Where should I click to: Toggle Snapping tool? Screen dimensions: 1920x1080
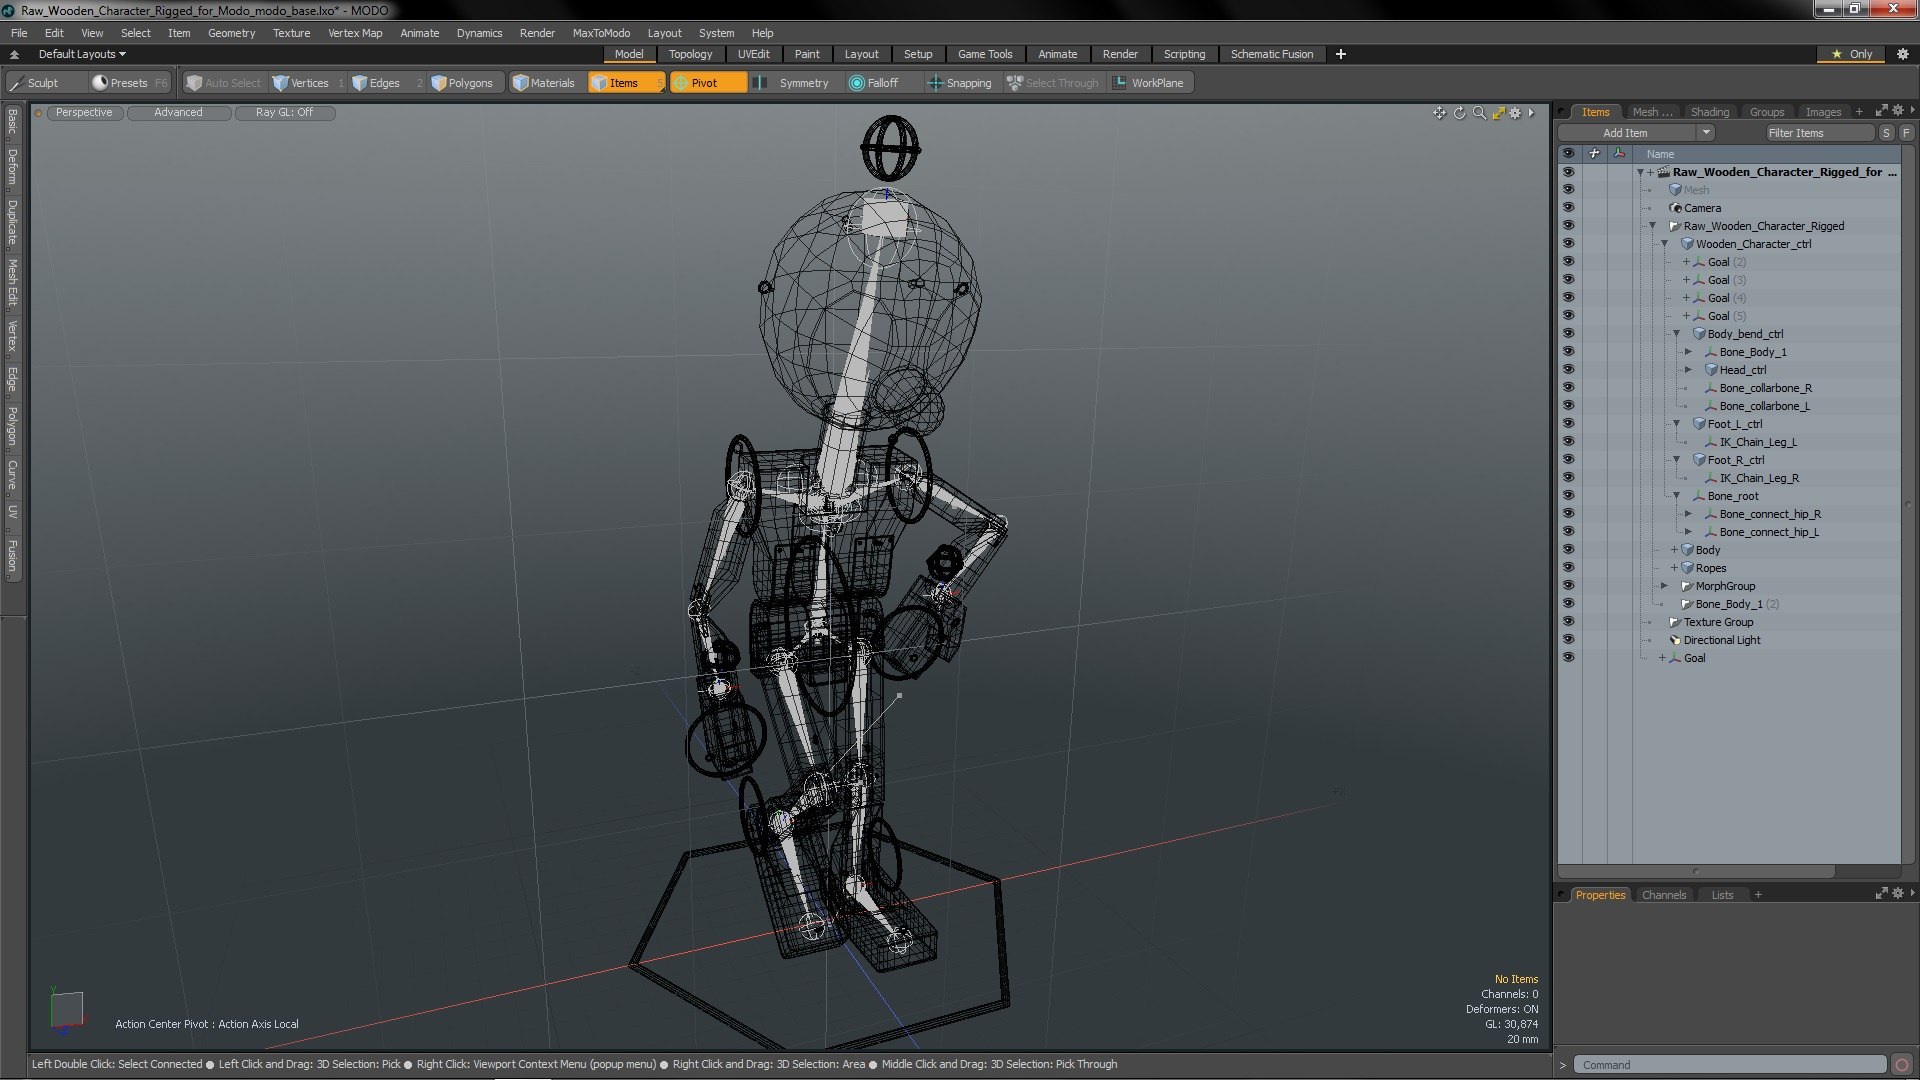pos(960,83)
